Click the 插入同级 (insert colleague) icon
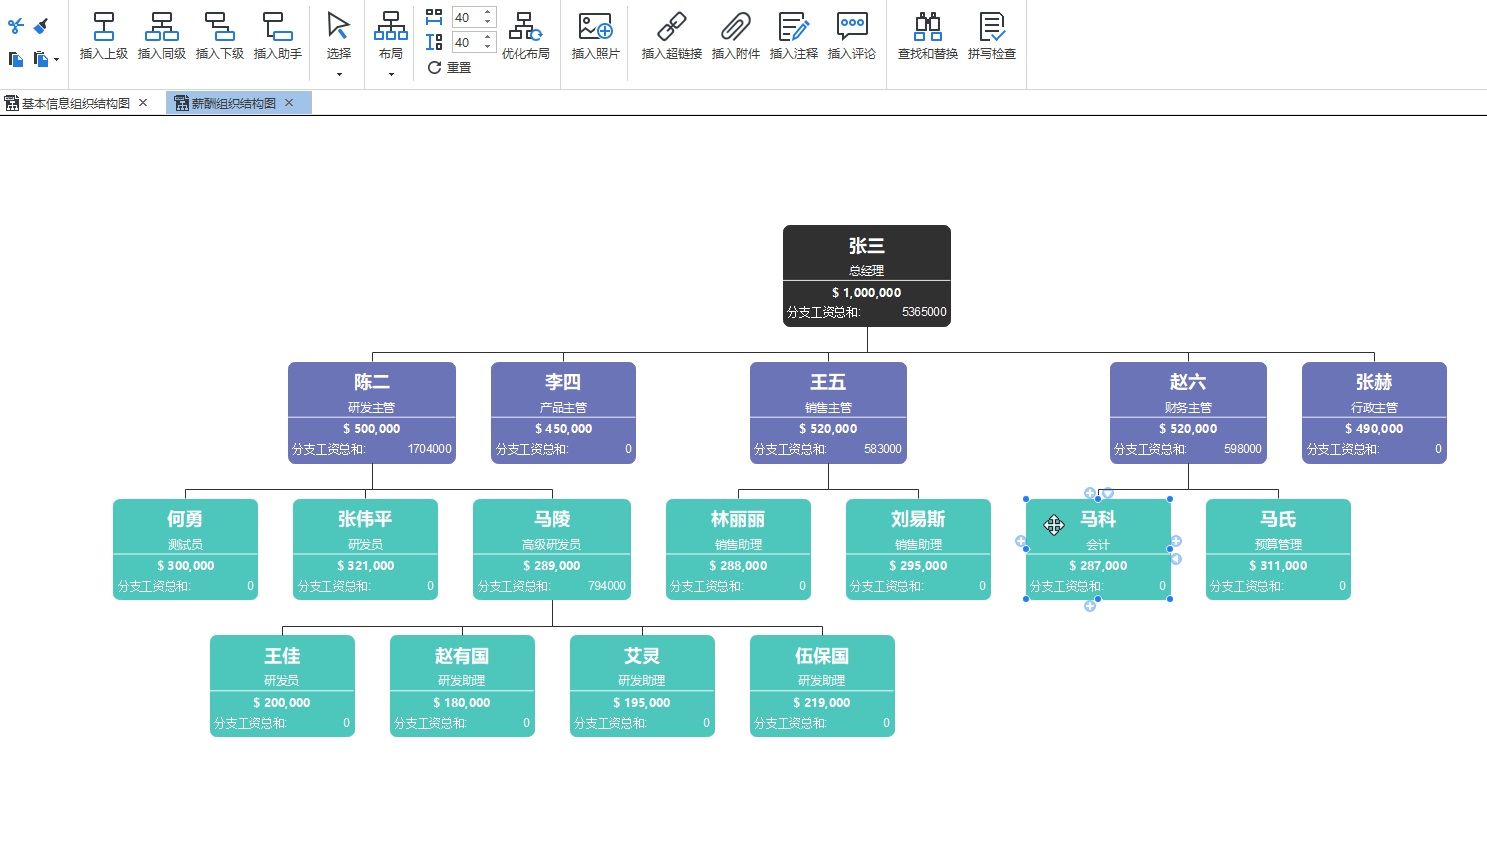 [x=162, y=26]
